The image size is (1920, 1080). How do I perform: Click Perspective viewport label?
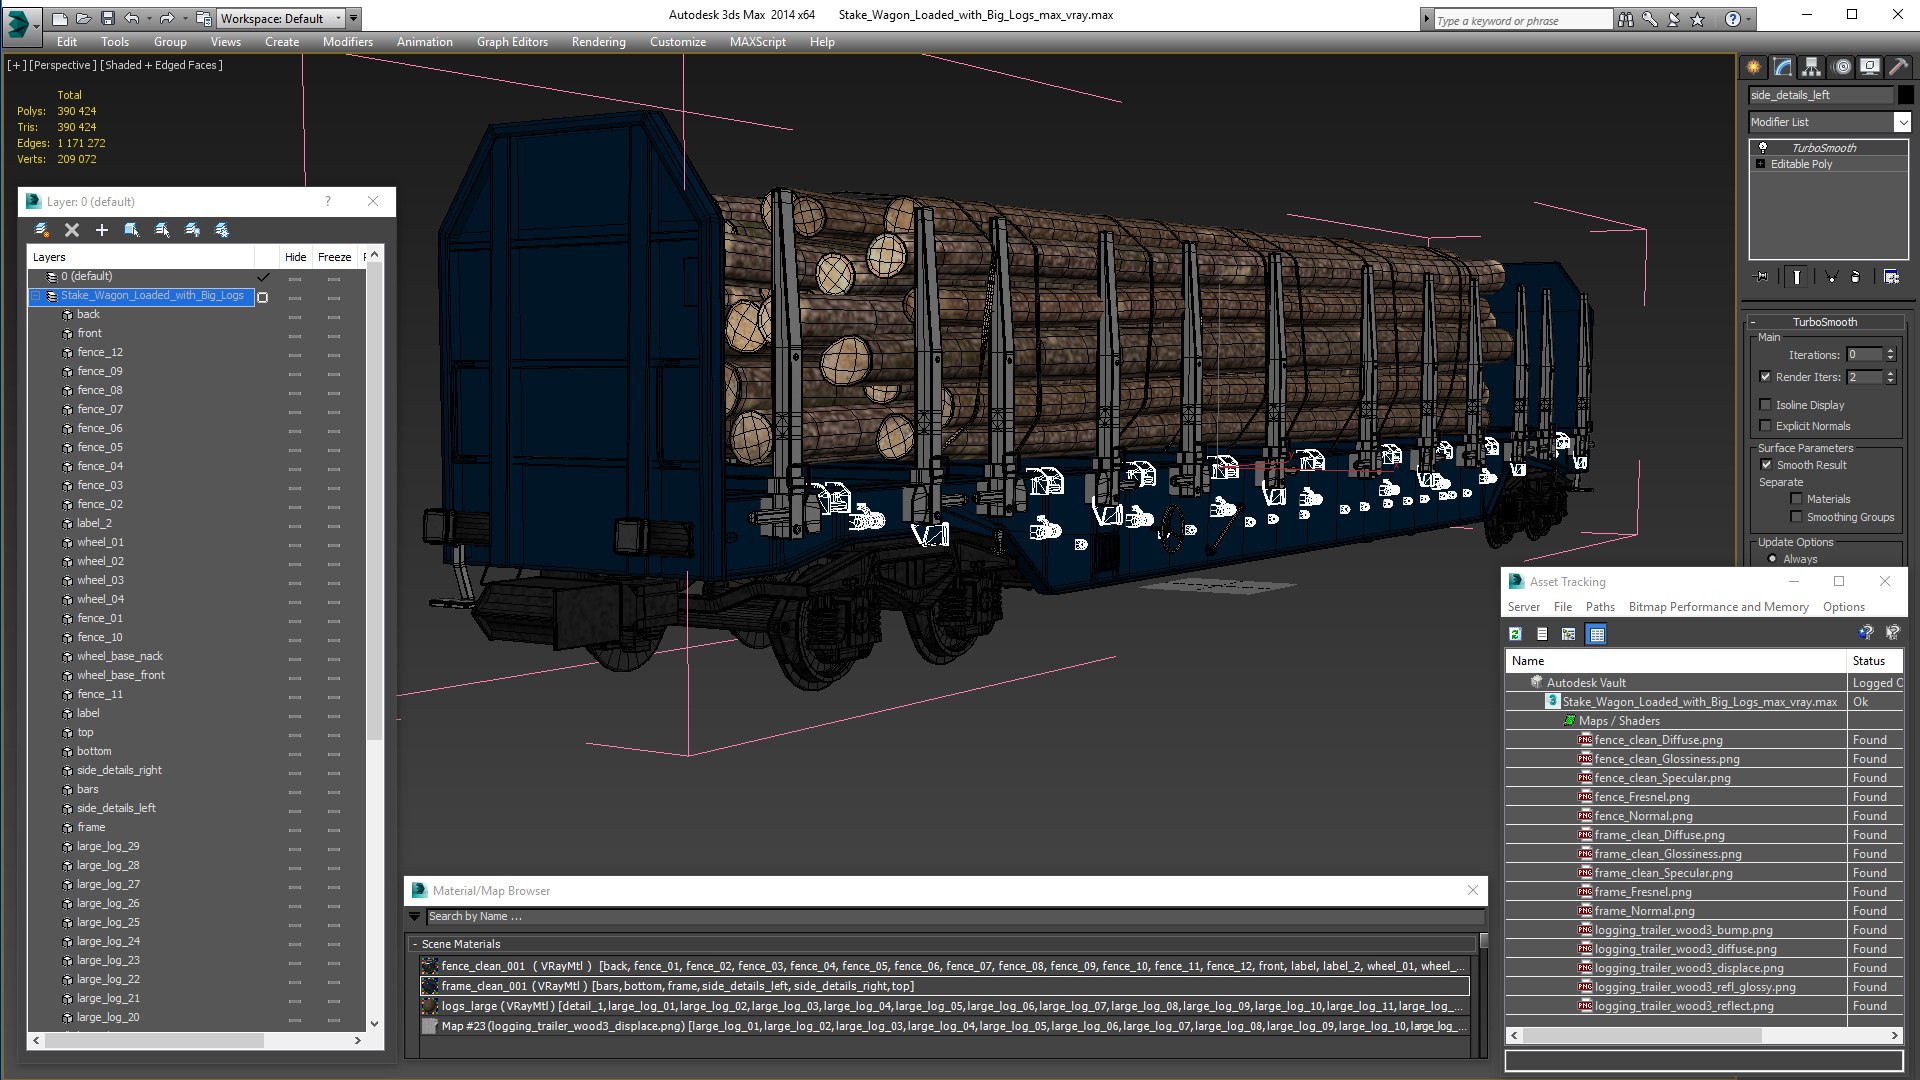(63, 65)
